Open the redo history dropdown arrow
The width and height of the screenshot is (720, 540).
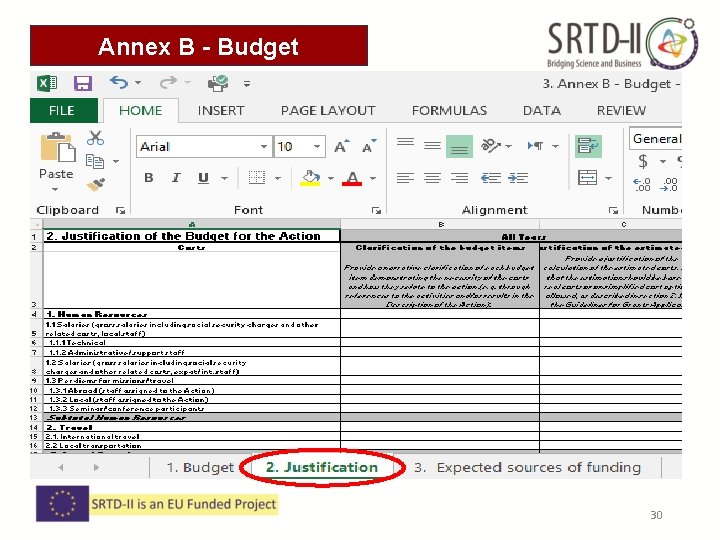[187, 83]
